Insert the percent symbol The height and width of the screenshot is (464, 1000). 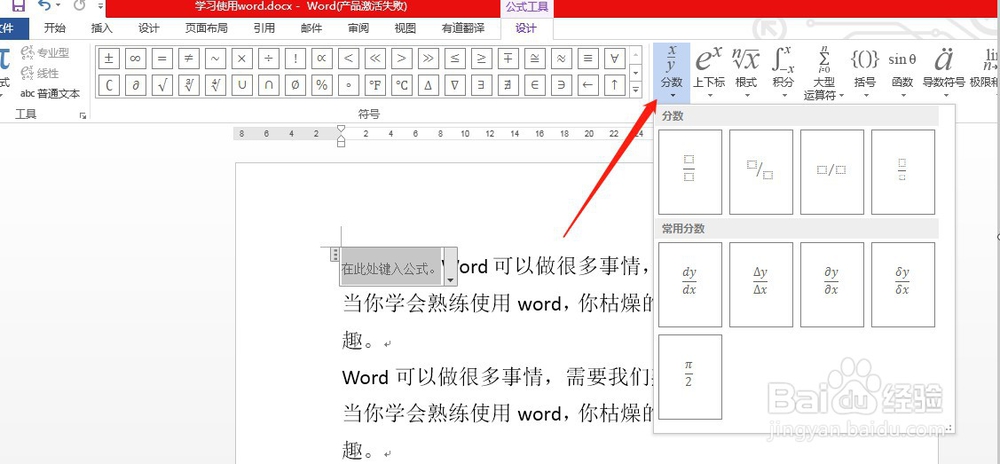[x=321, y=85]
